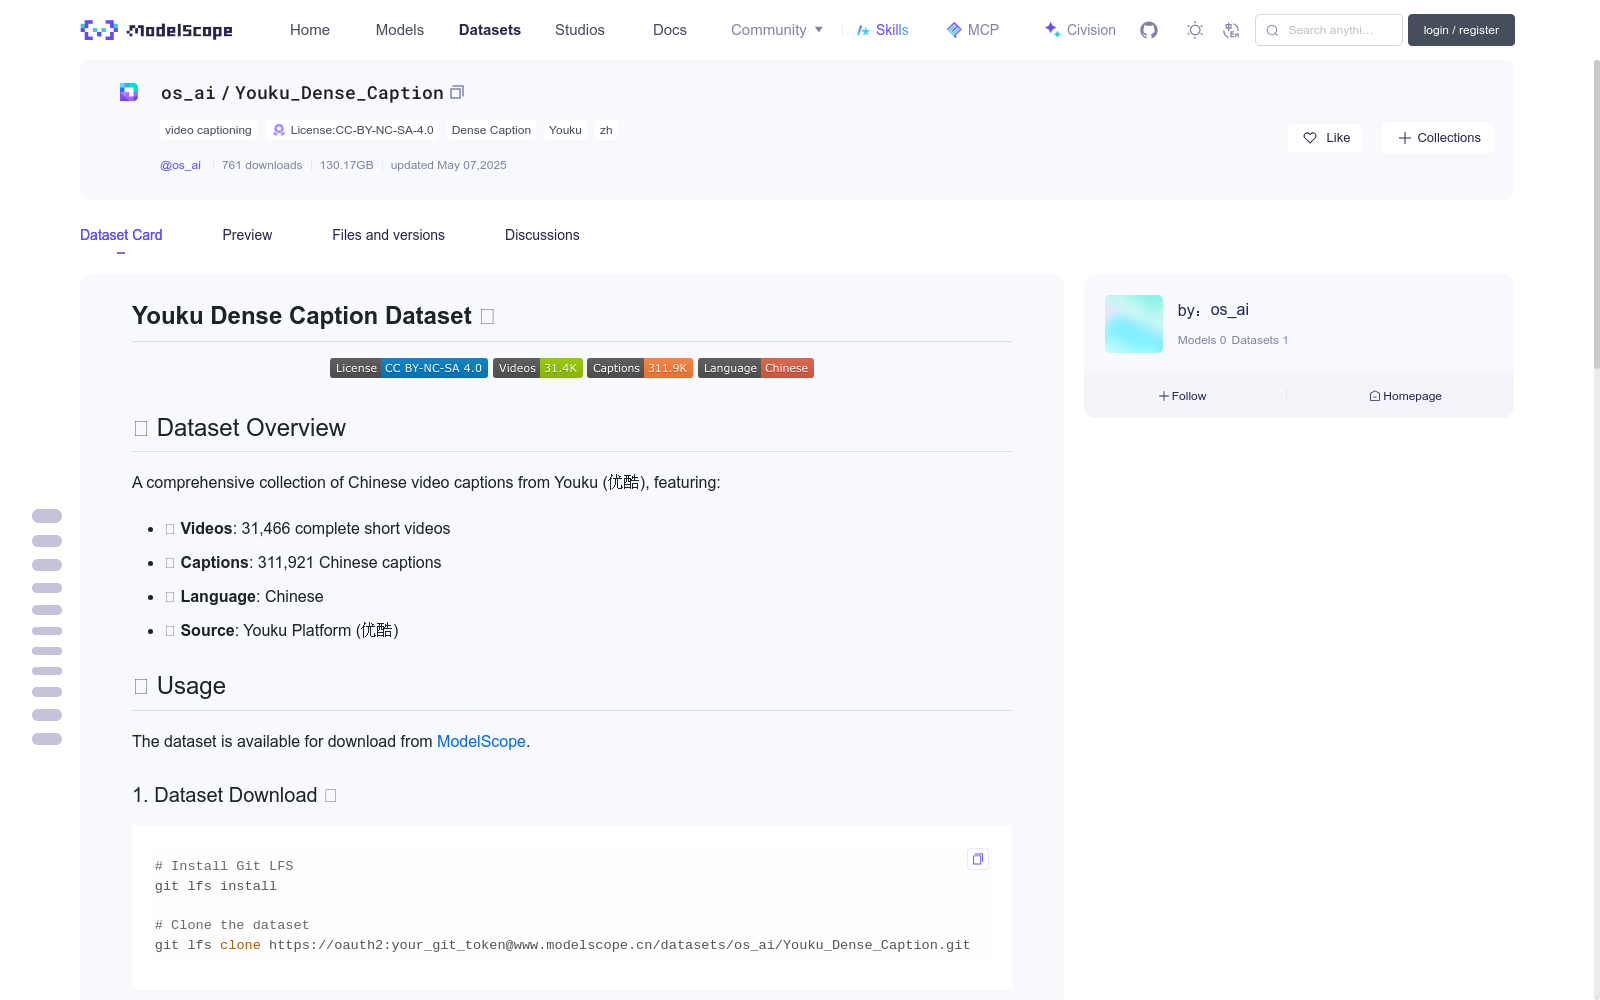This screenshot has width=1600, height=1000.
Task: Open the Discussions tab
Action: 542,235
